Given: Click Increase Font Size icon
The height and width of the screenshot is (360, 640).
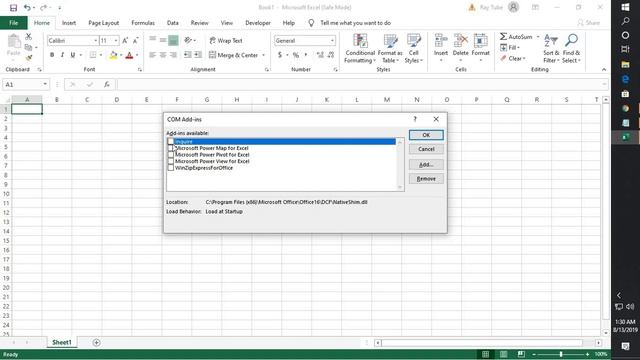Looking at the screenshot, I should [x=125, y=40].
